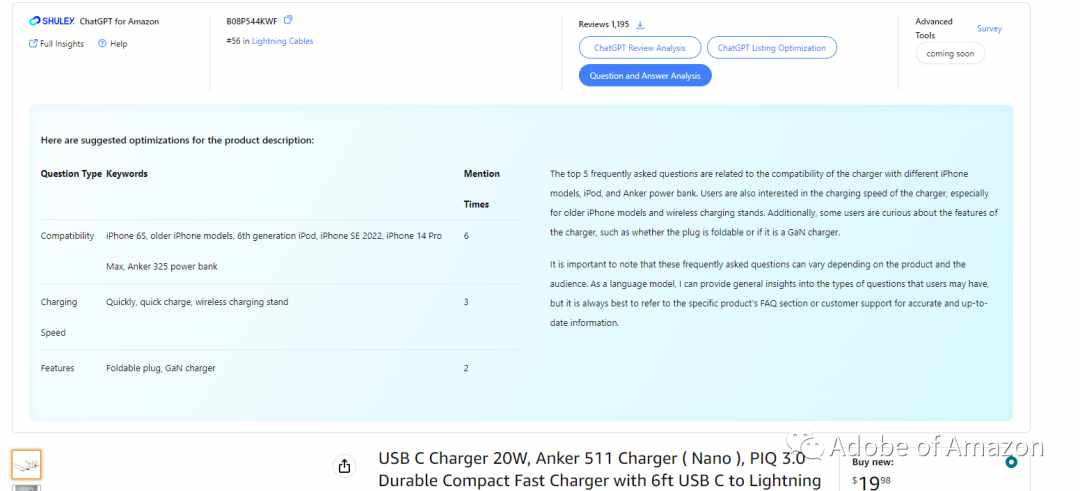Image resolution: width=1080 pixels, height=491 pixels.
Task: Click the coming soon button
Action: 950,54
